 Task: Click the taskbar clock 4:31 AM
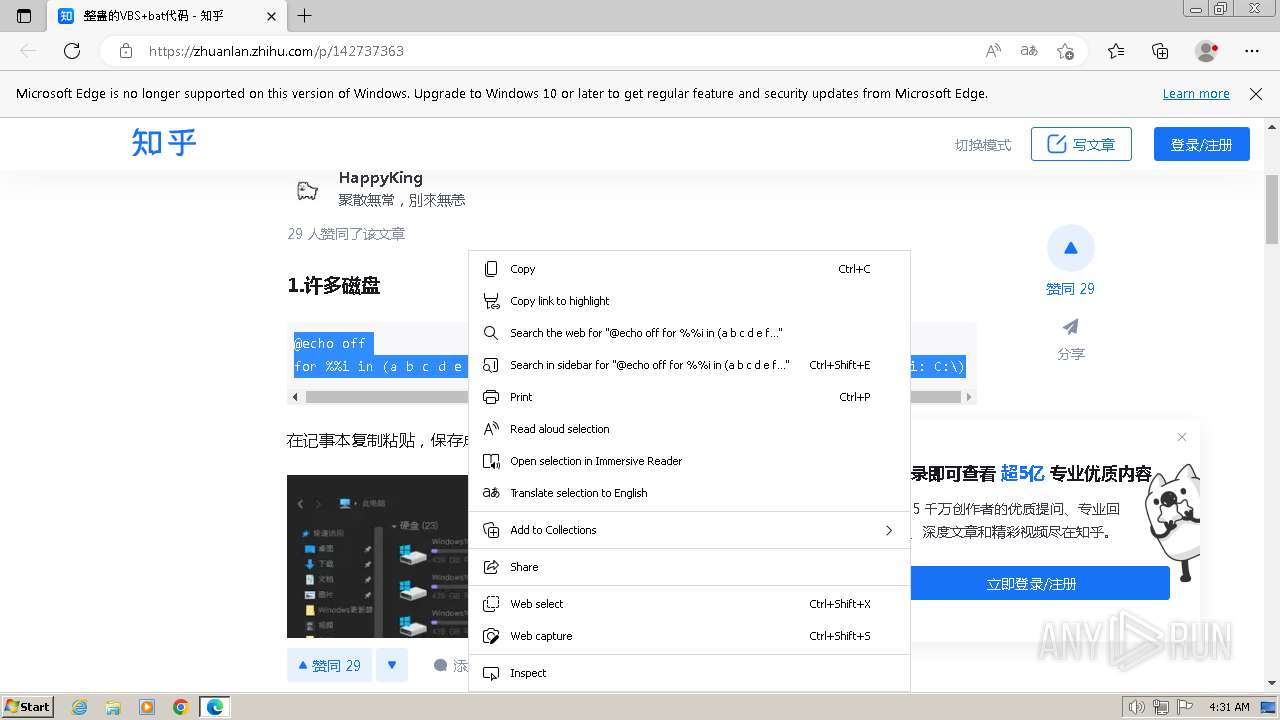pyautogui.click(x=1229, y=707)
